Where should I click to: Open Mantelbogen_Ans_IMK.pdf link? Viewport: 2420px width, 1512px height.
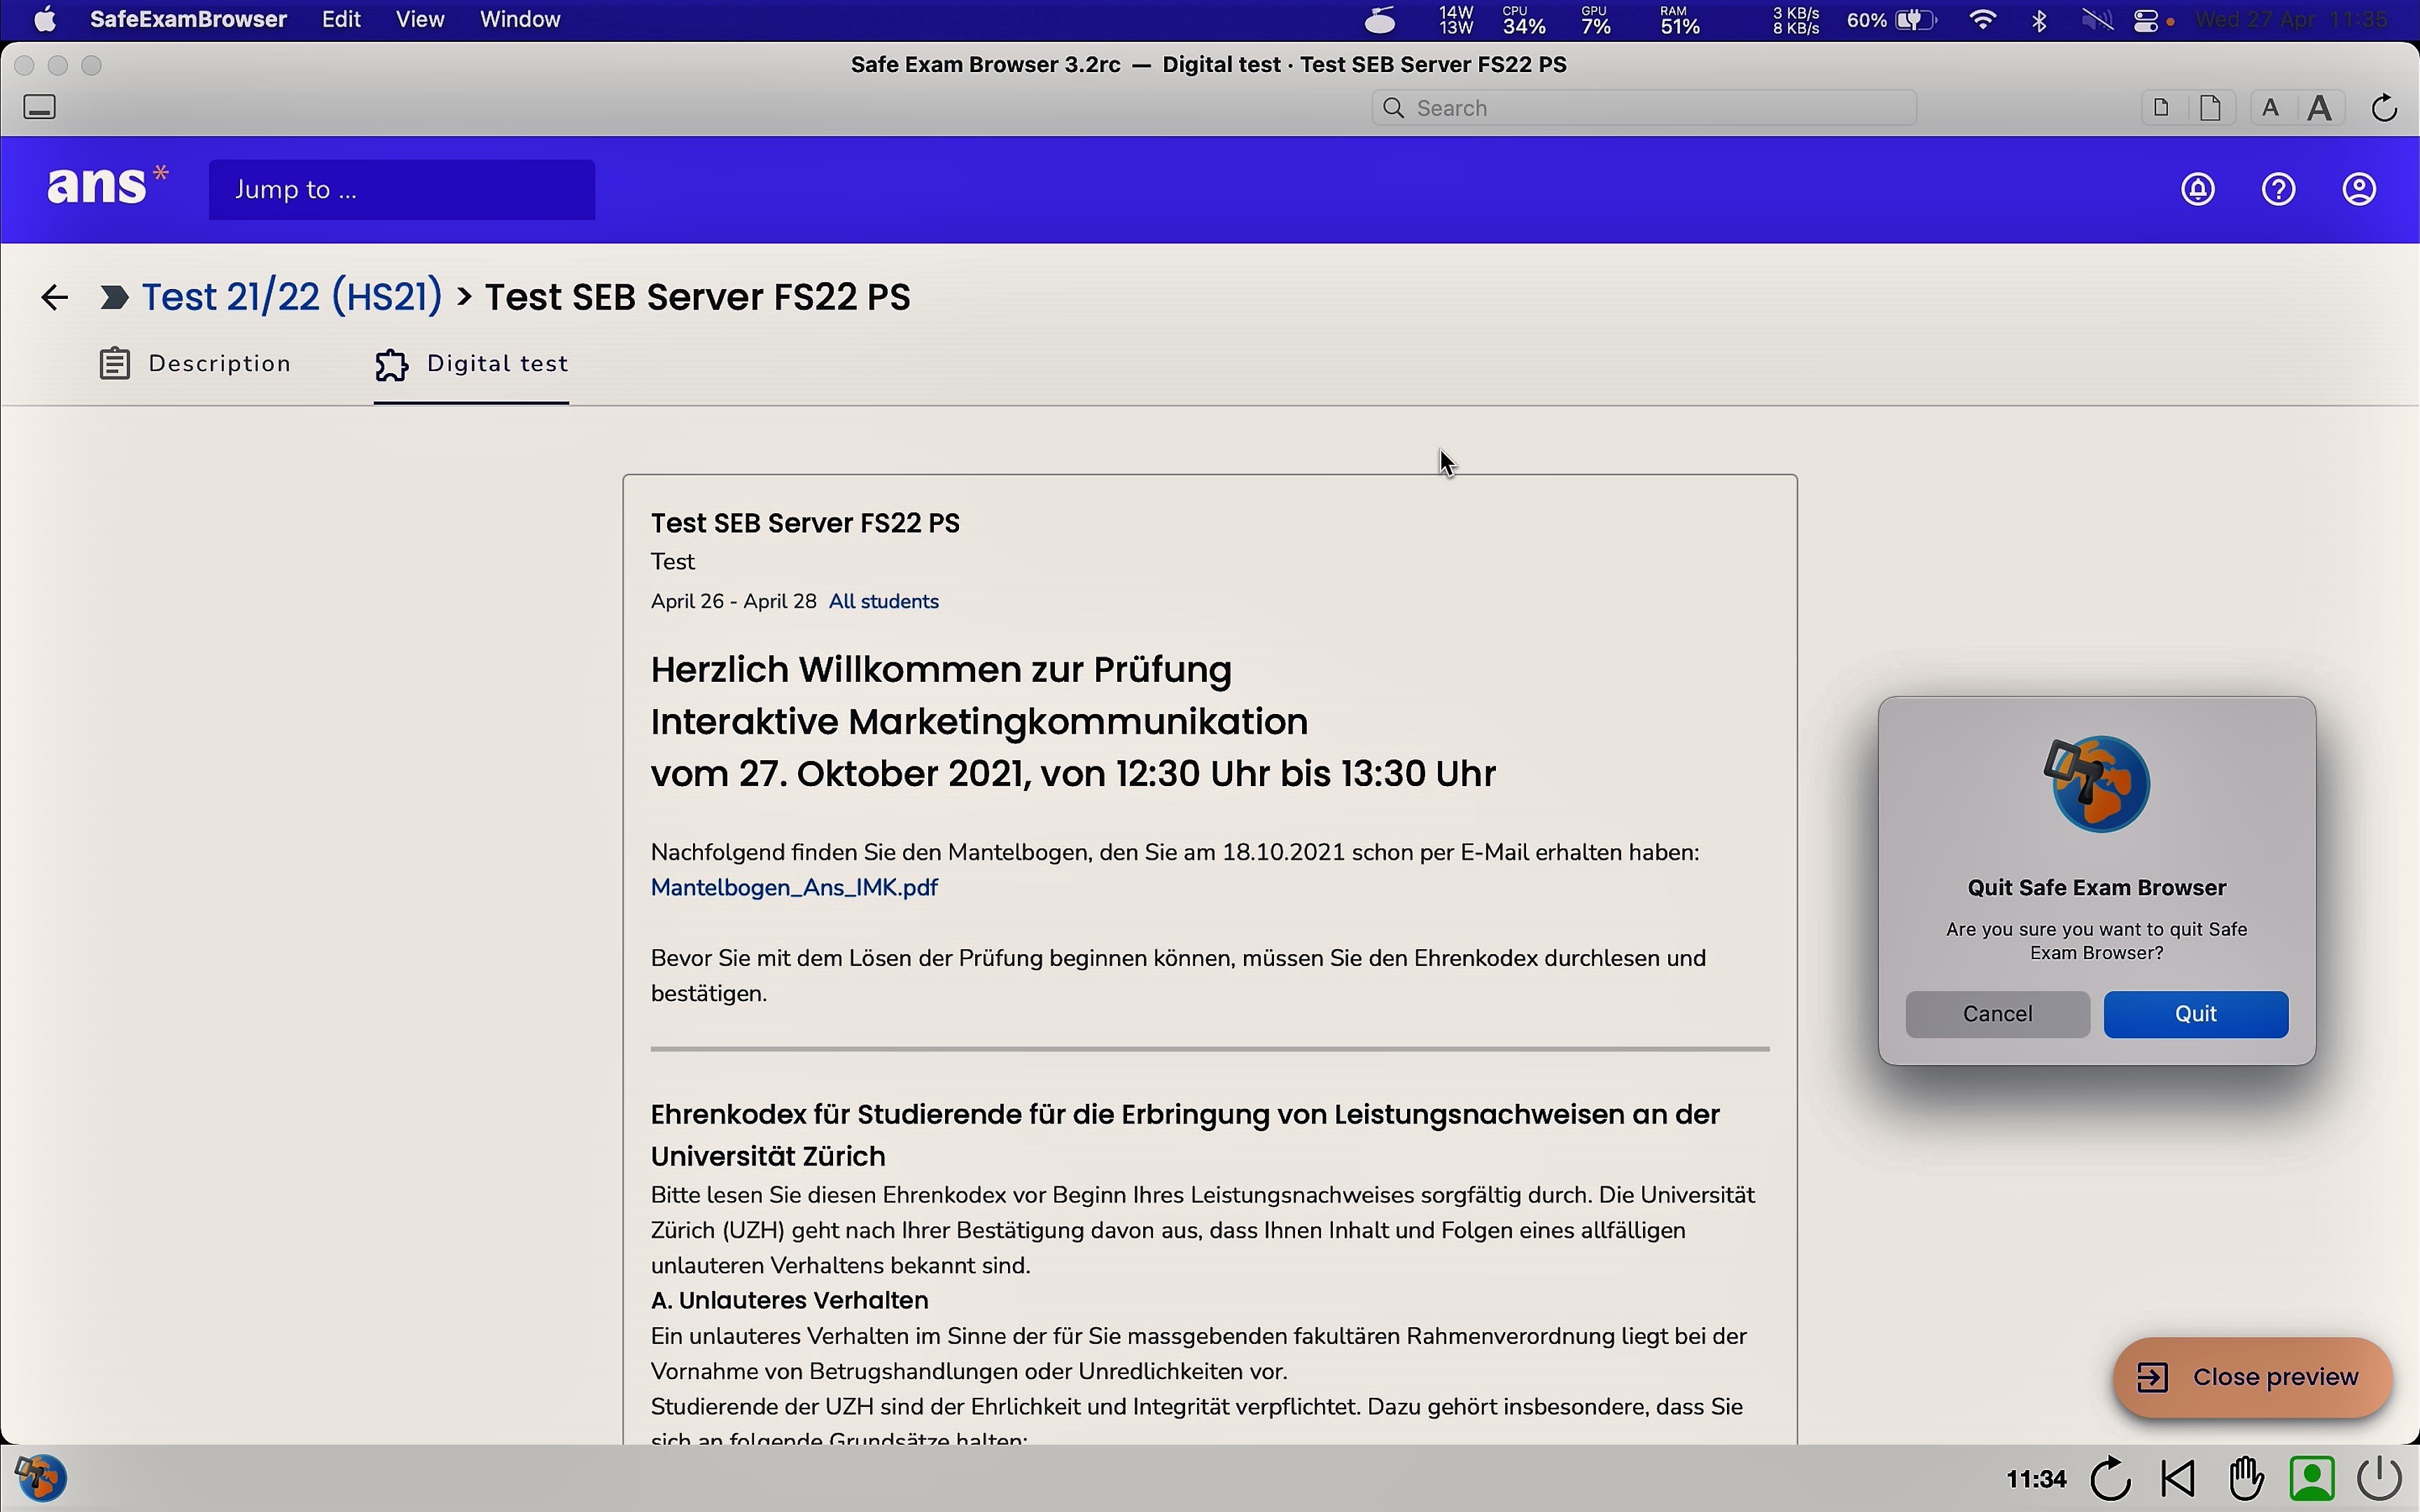[794, 888]
